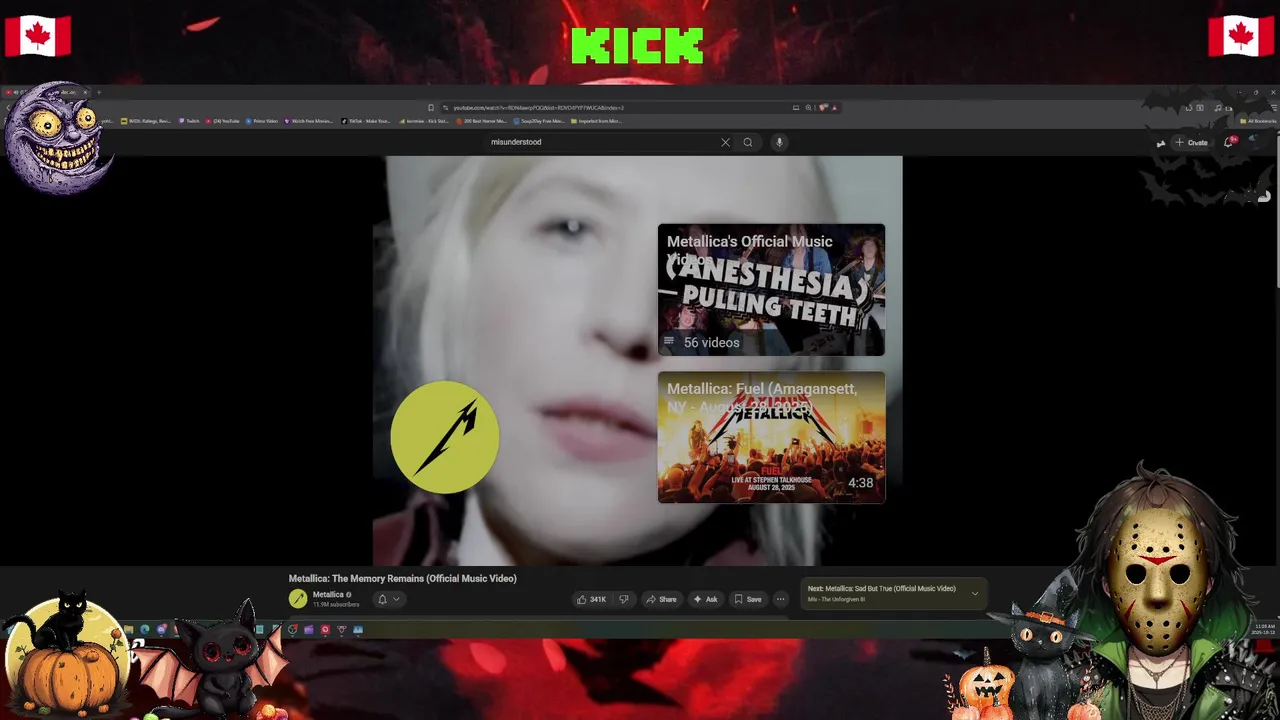Viewport: 1280px width, 720px height.
Task: Click the 'Mix - The Unforgiven III' subtitle
Action: point(837,599)
